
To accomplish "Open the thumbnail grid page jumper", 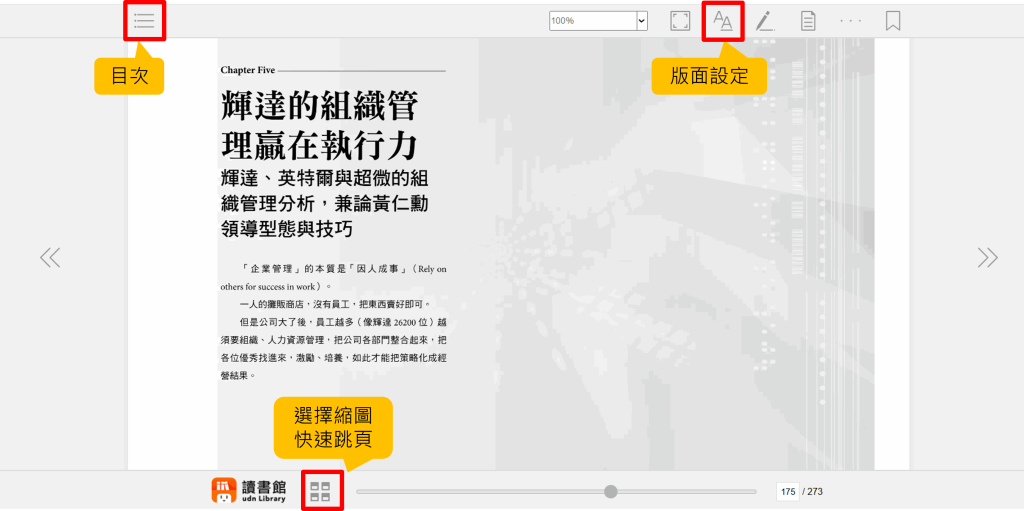I will click(x=321, y=491).
